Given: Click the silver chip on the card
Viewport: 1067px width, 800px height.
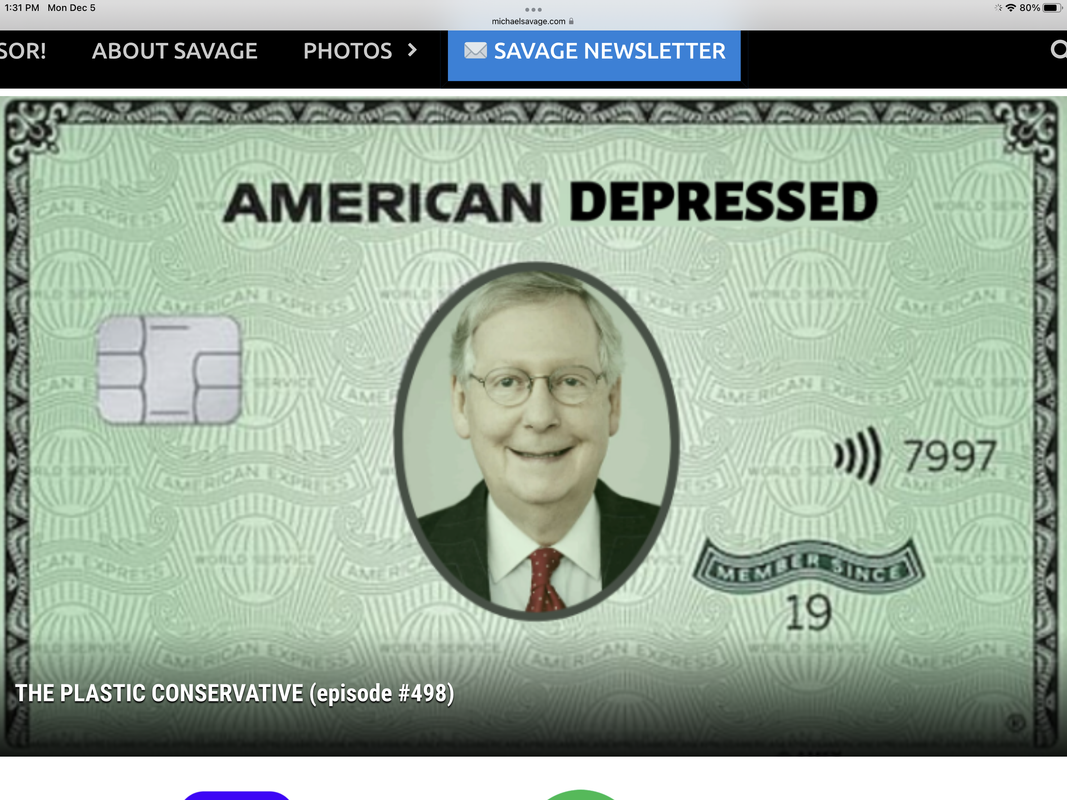Looking at the screenshot, I should [169, 370].
